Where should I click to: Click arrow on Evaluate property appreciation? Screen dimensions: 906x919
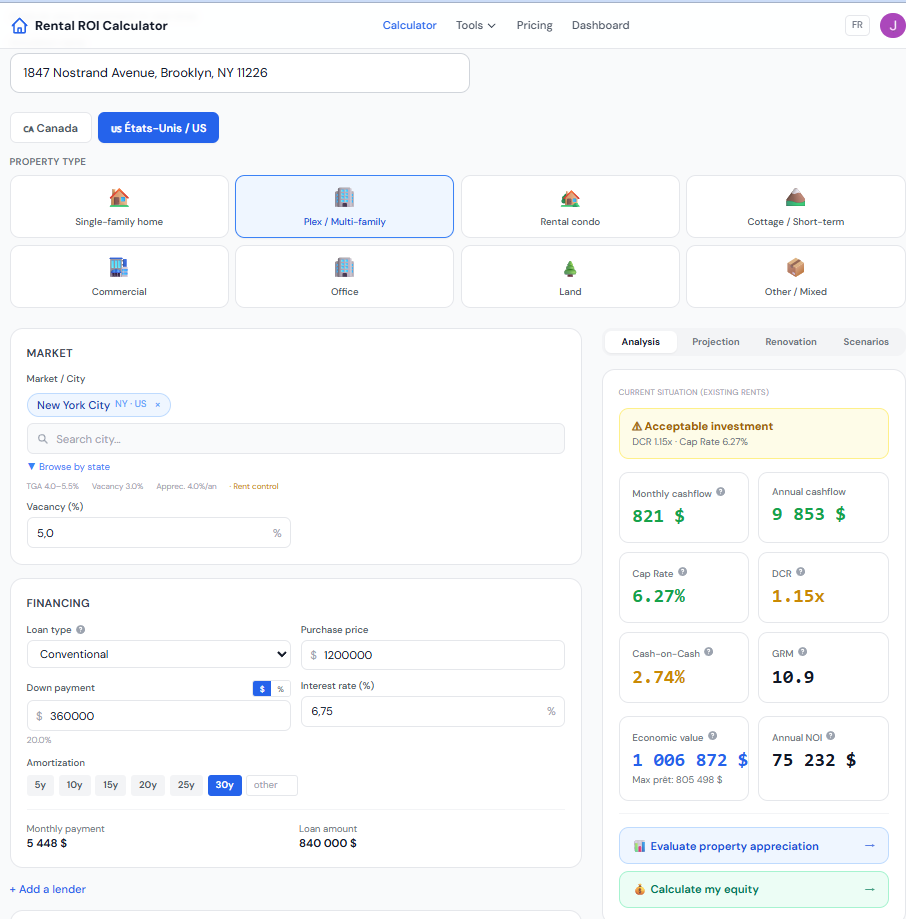(870, 846)
